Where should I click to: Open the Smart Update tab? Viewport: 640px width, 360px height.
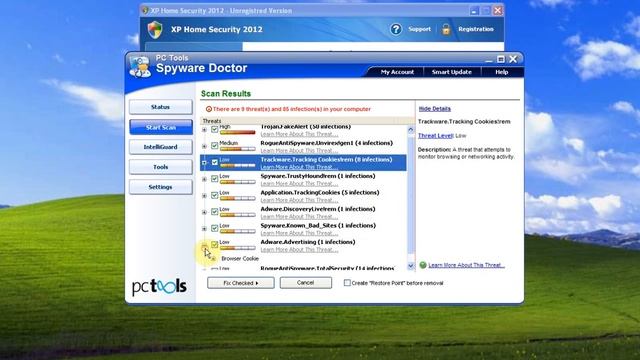click(452, 72)
